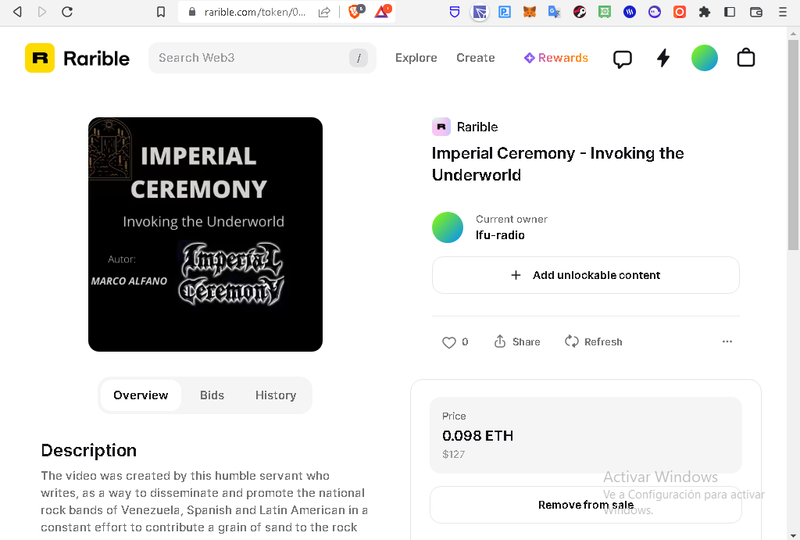Screen dimensions: 800x540
Task: Open the Brave Shields lion icon
Action: [356, 12]
